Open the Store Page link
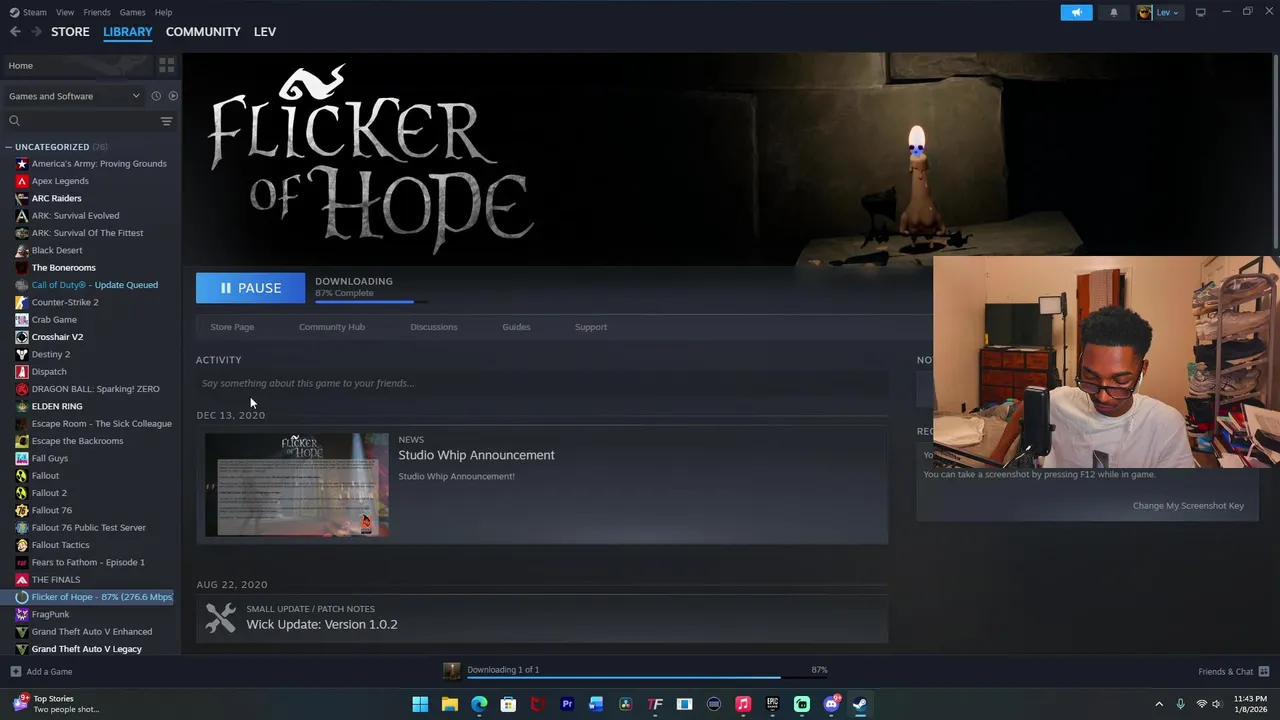 tap(232, 327)
